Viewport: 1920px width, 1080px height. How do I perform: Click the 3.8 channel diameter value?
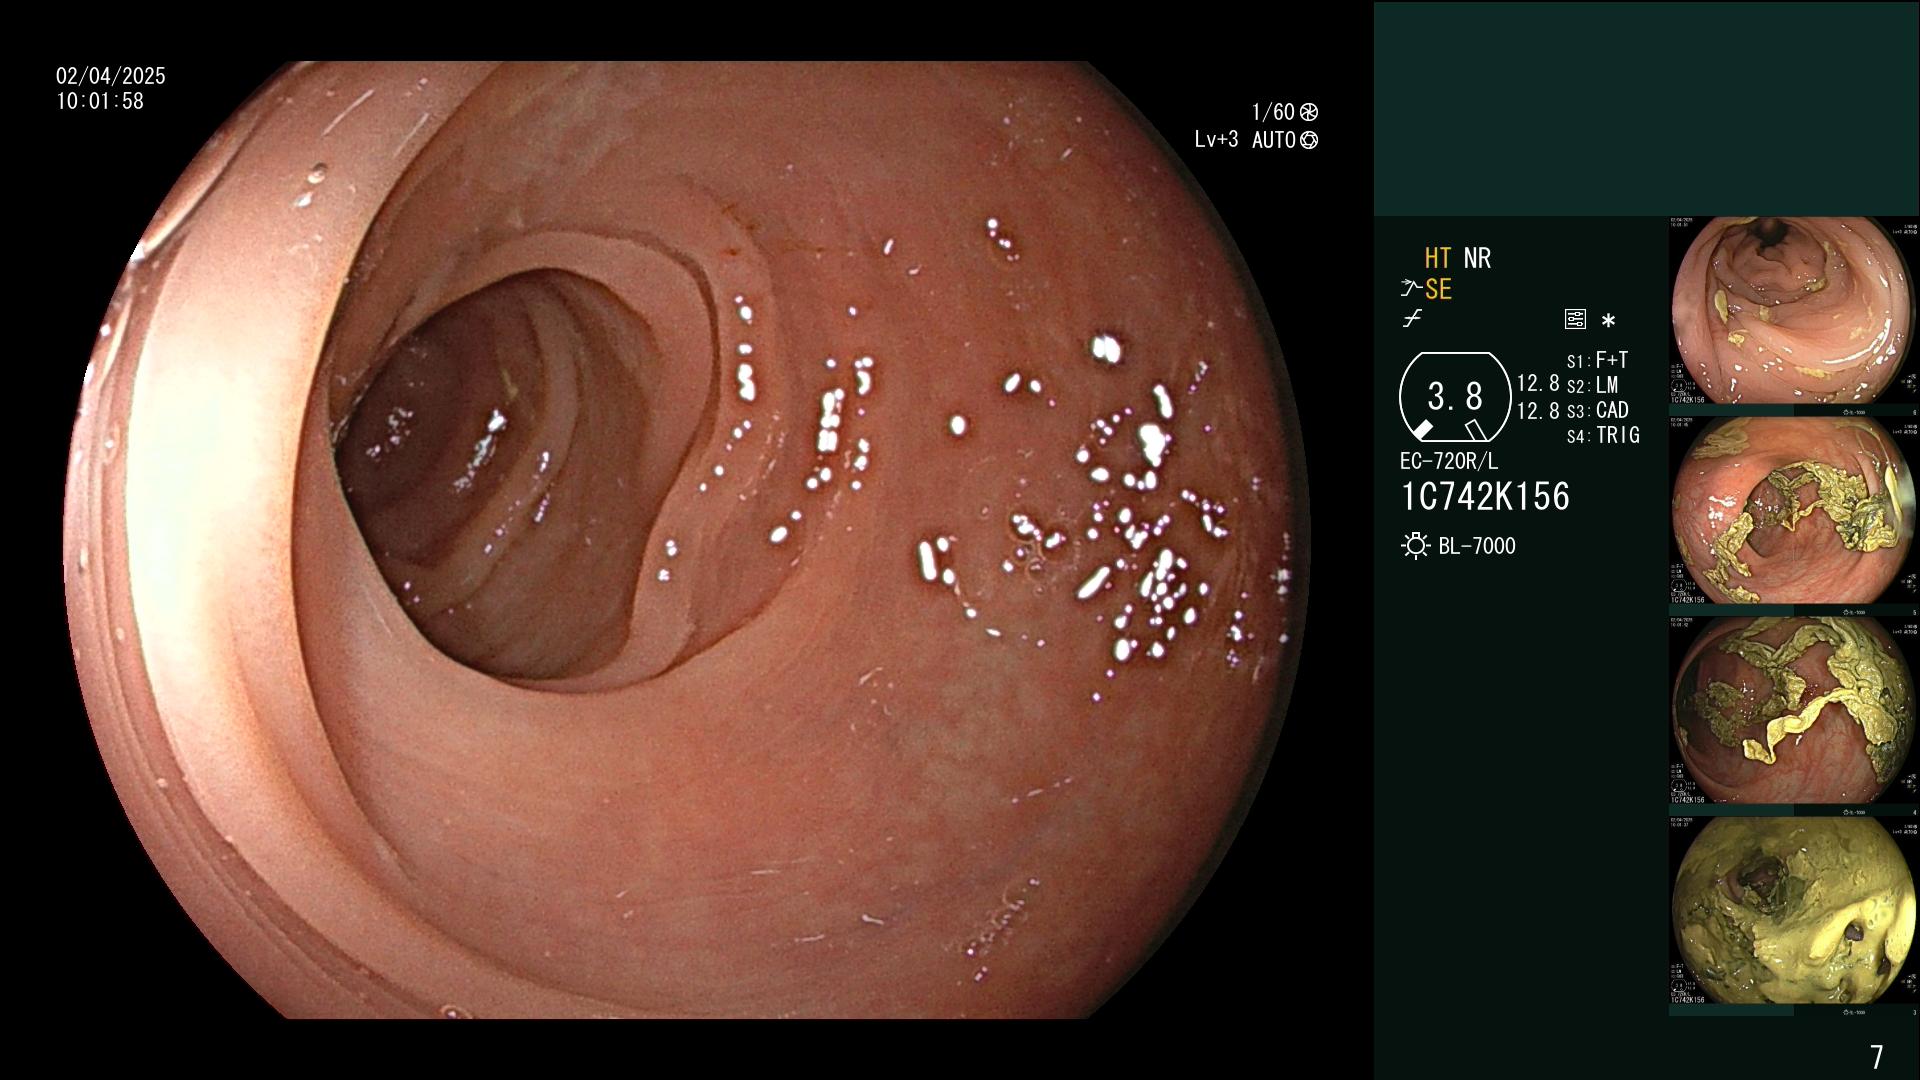click(x=1455, y=397)
